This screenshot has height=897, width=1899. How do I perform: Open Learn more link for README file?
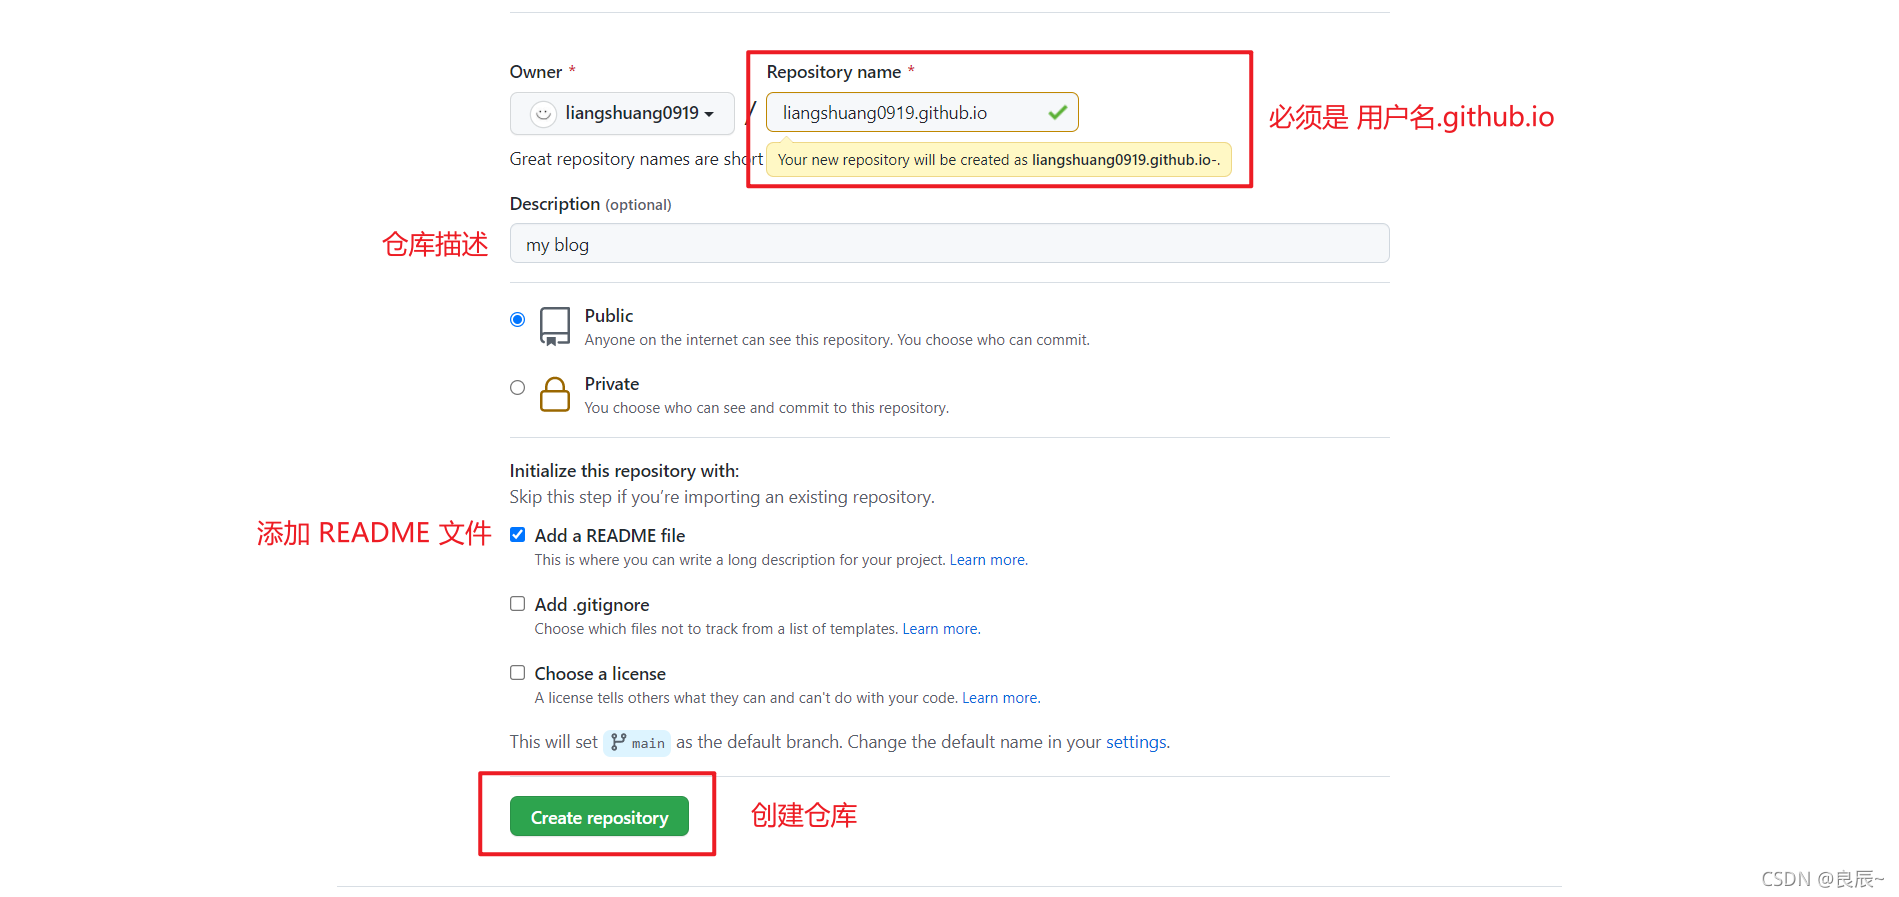click(x=987, y=560)
